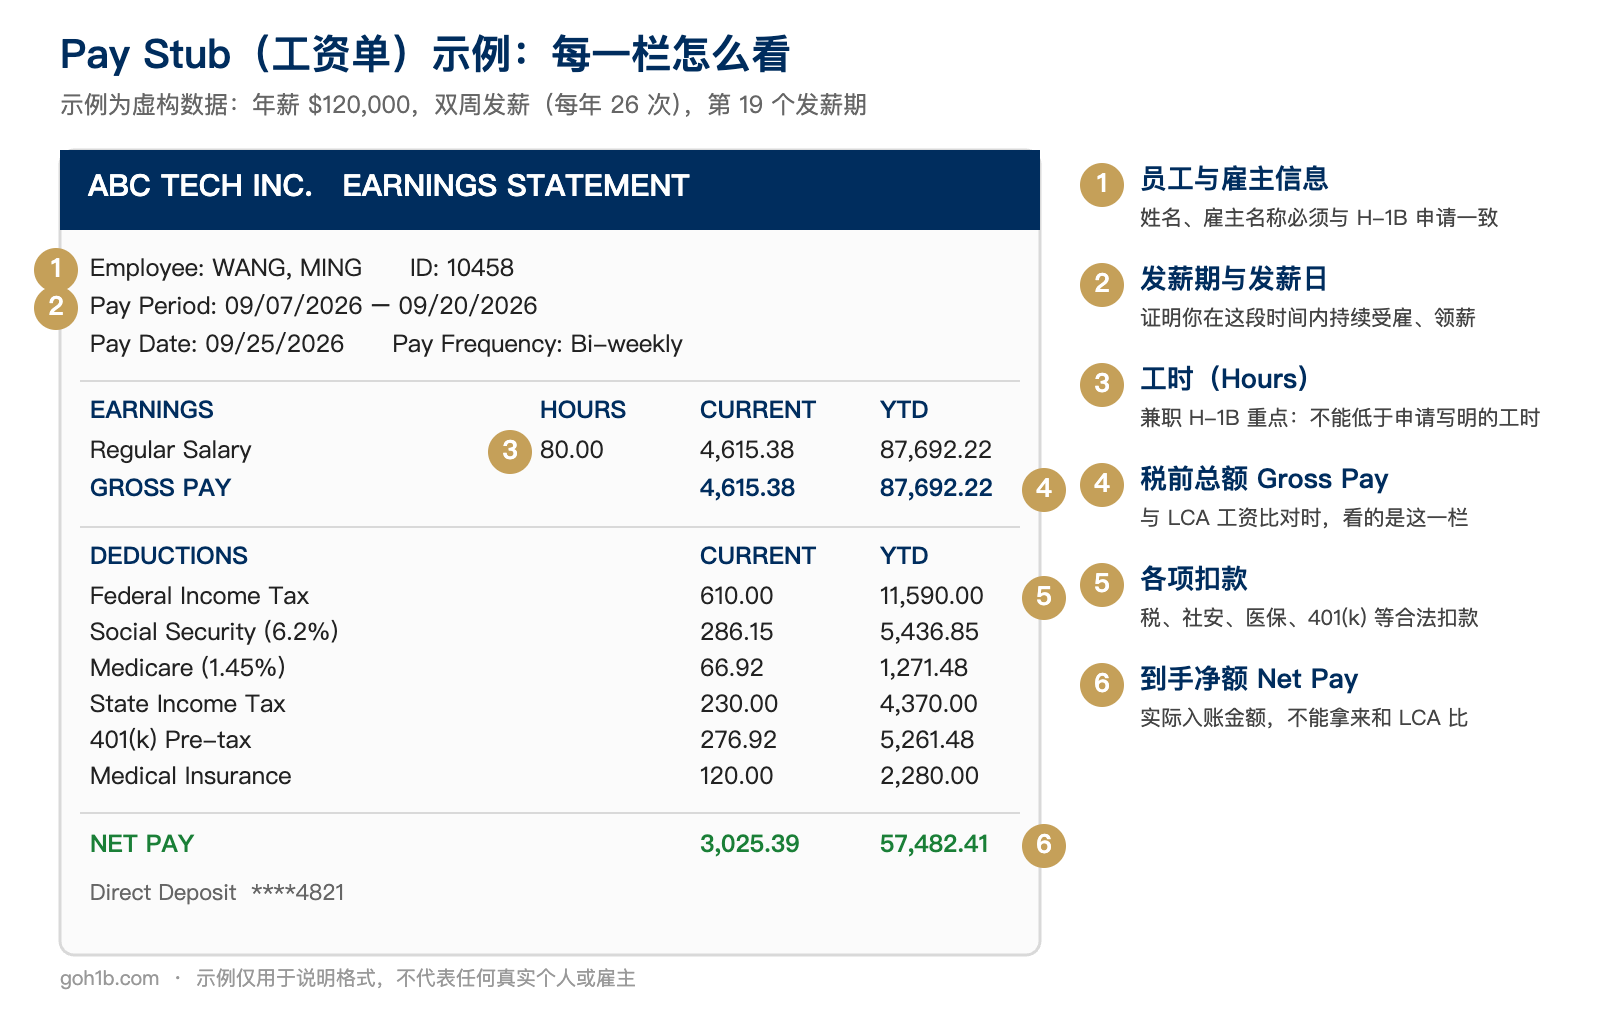This screenshot has height=1010, width=1600.
Task: Select the note '与 LCA 工资比对时,看的是这一栏'
Action: pos(1304,518)
